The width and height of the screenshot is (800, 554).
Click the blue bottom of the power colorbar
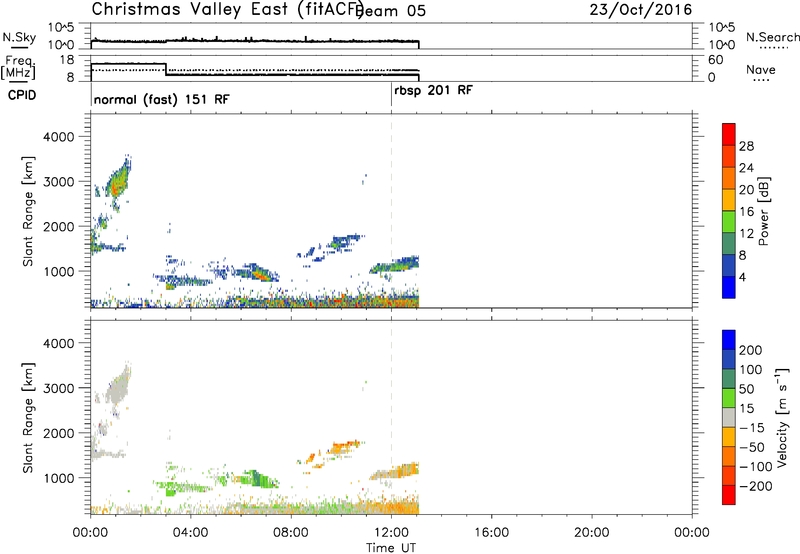point(729,287)
